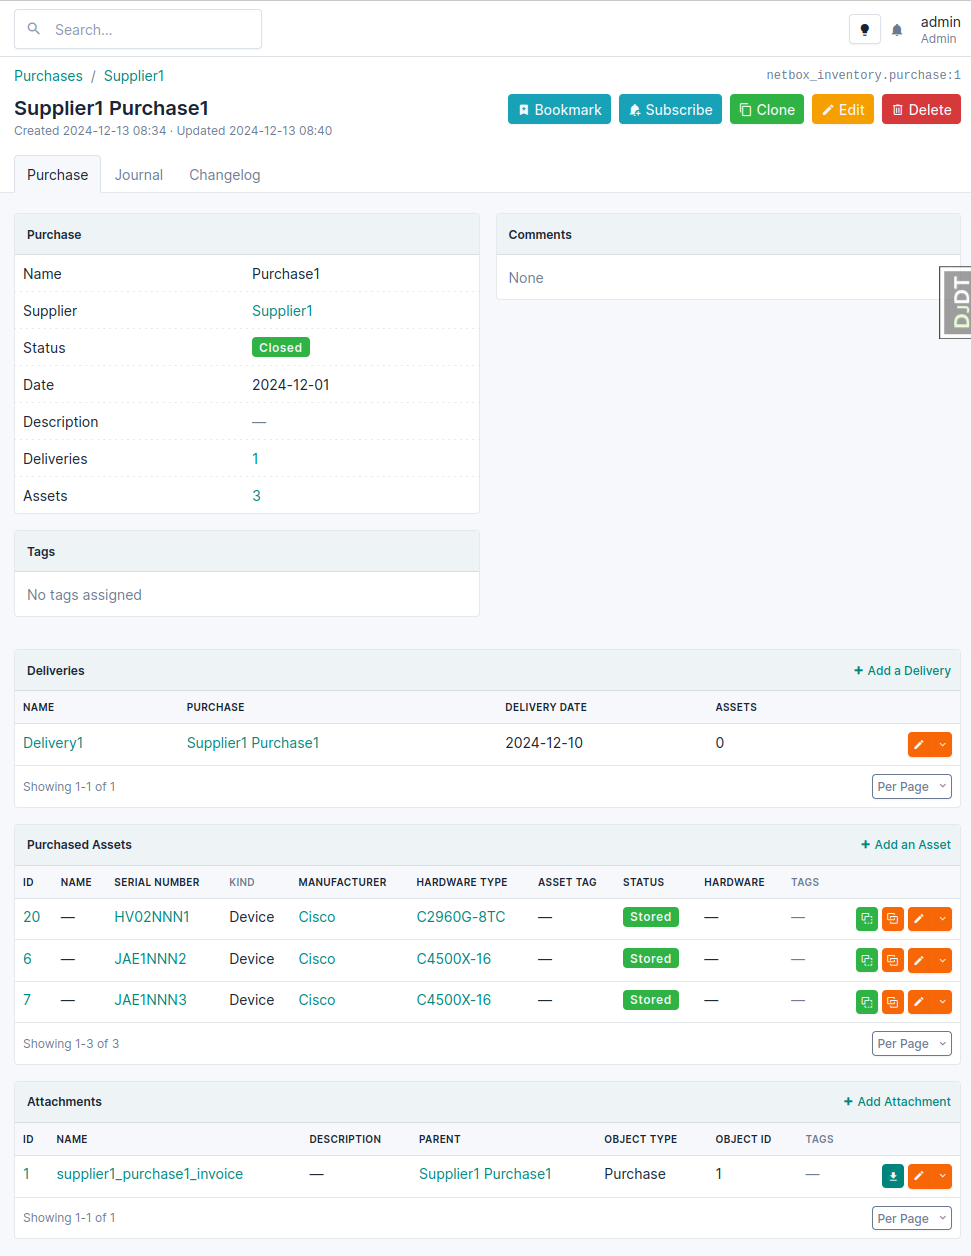This screenshot has width=971, height=1256.
Task: Switch to the Journal tab
Action: (139, 175)
